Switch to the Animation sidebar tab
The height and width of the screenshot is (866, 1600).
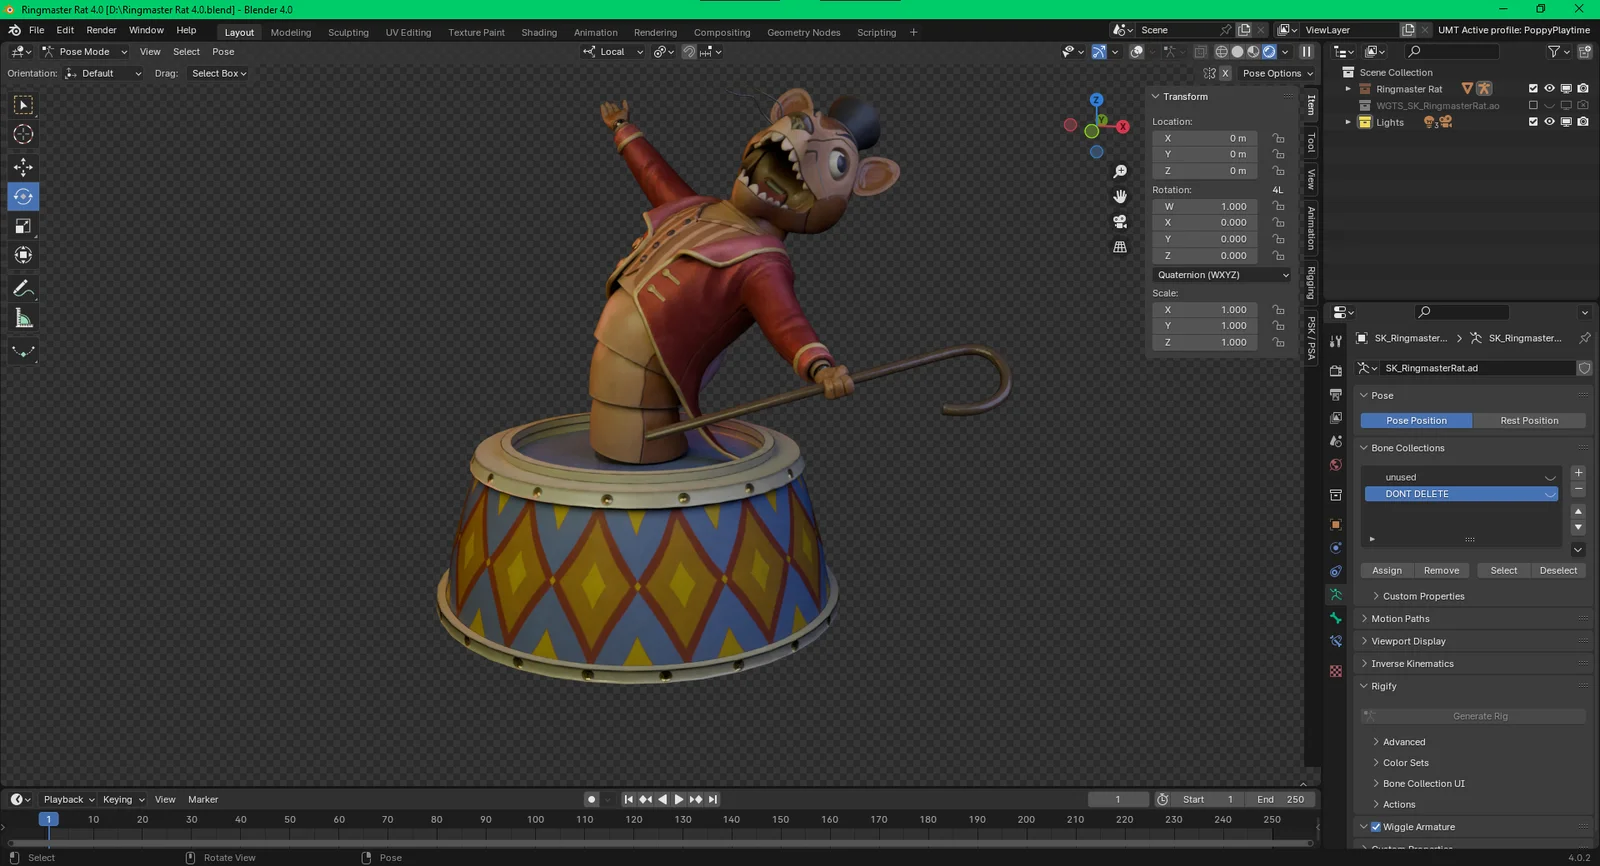1311,228
